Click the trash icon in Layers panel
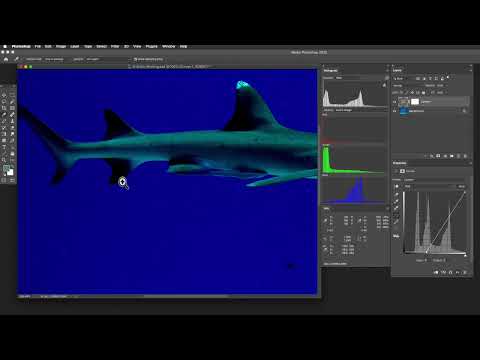Screen dimensions: 480x360 point(465,156)
